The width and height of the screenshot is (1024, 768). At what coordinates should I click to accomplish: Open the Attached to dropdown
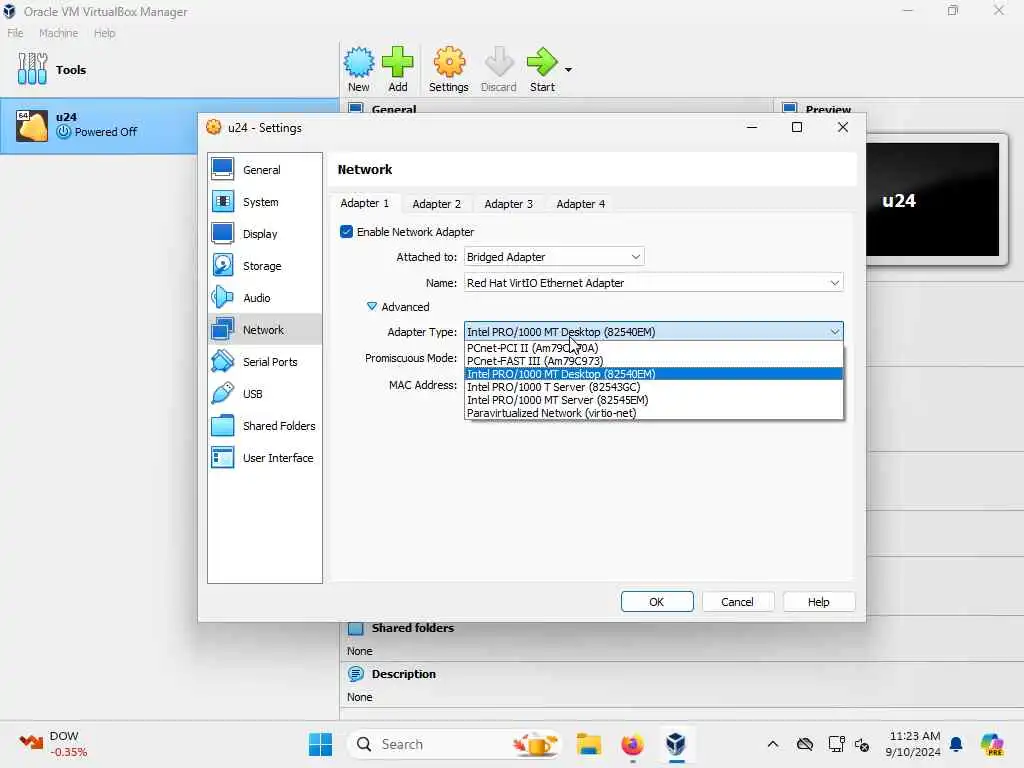[x=554, y=257]
